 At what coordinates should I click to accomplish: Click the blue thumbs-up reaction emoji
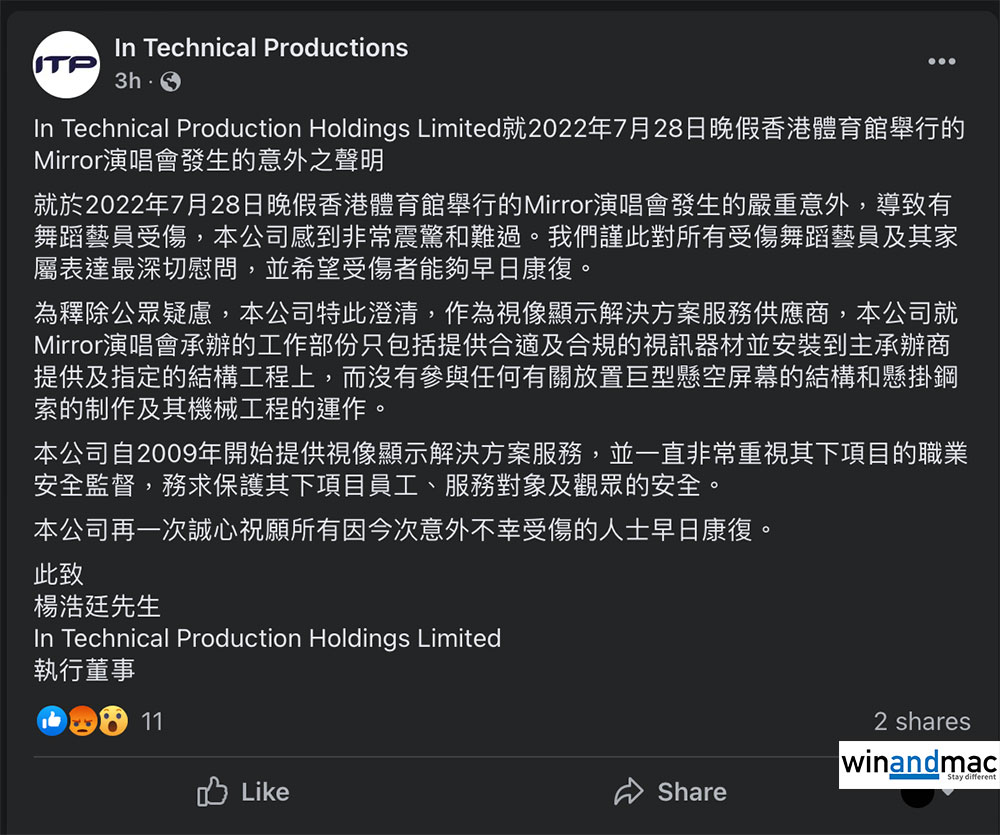(51, 720)
